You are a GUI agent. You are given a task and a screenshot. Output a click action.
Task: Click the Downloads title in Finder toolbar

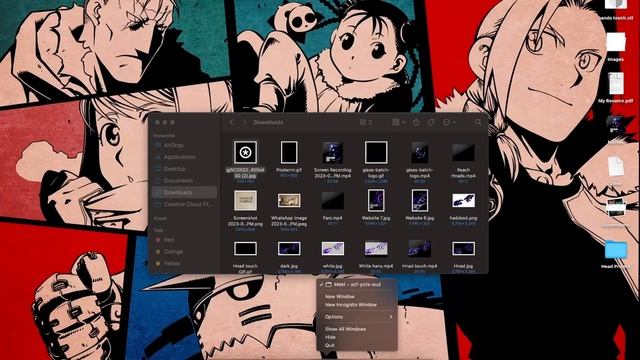coord(268,122)
